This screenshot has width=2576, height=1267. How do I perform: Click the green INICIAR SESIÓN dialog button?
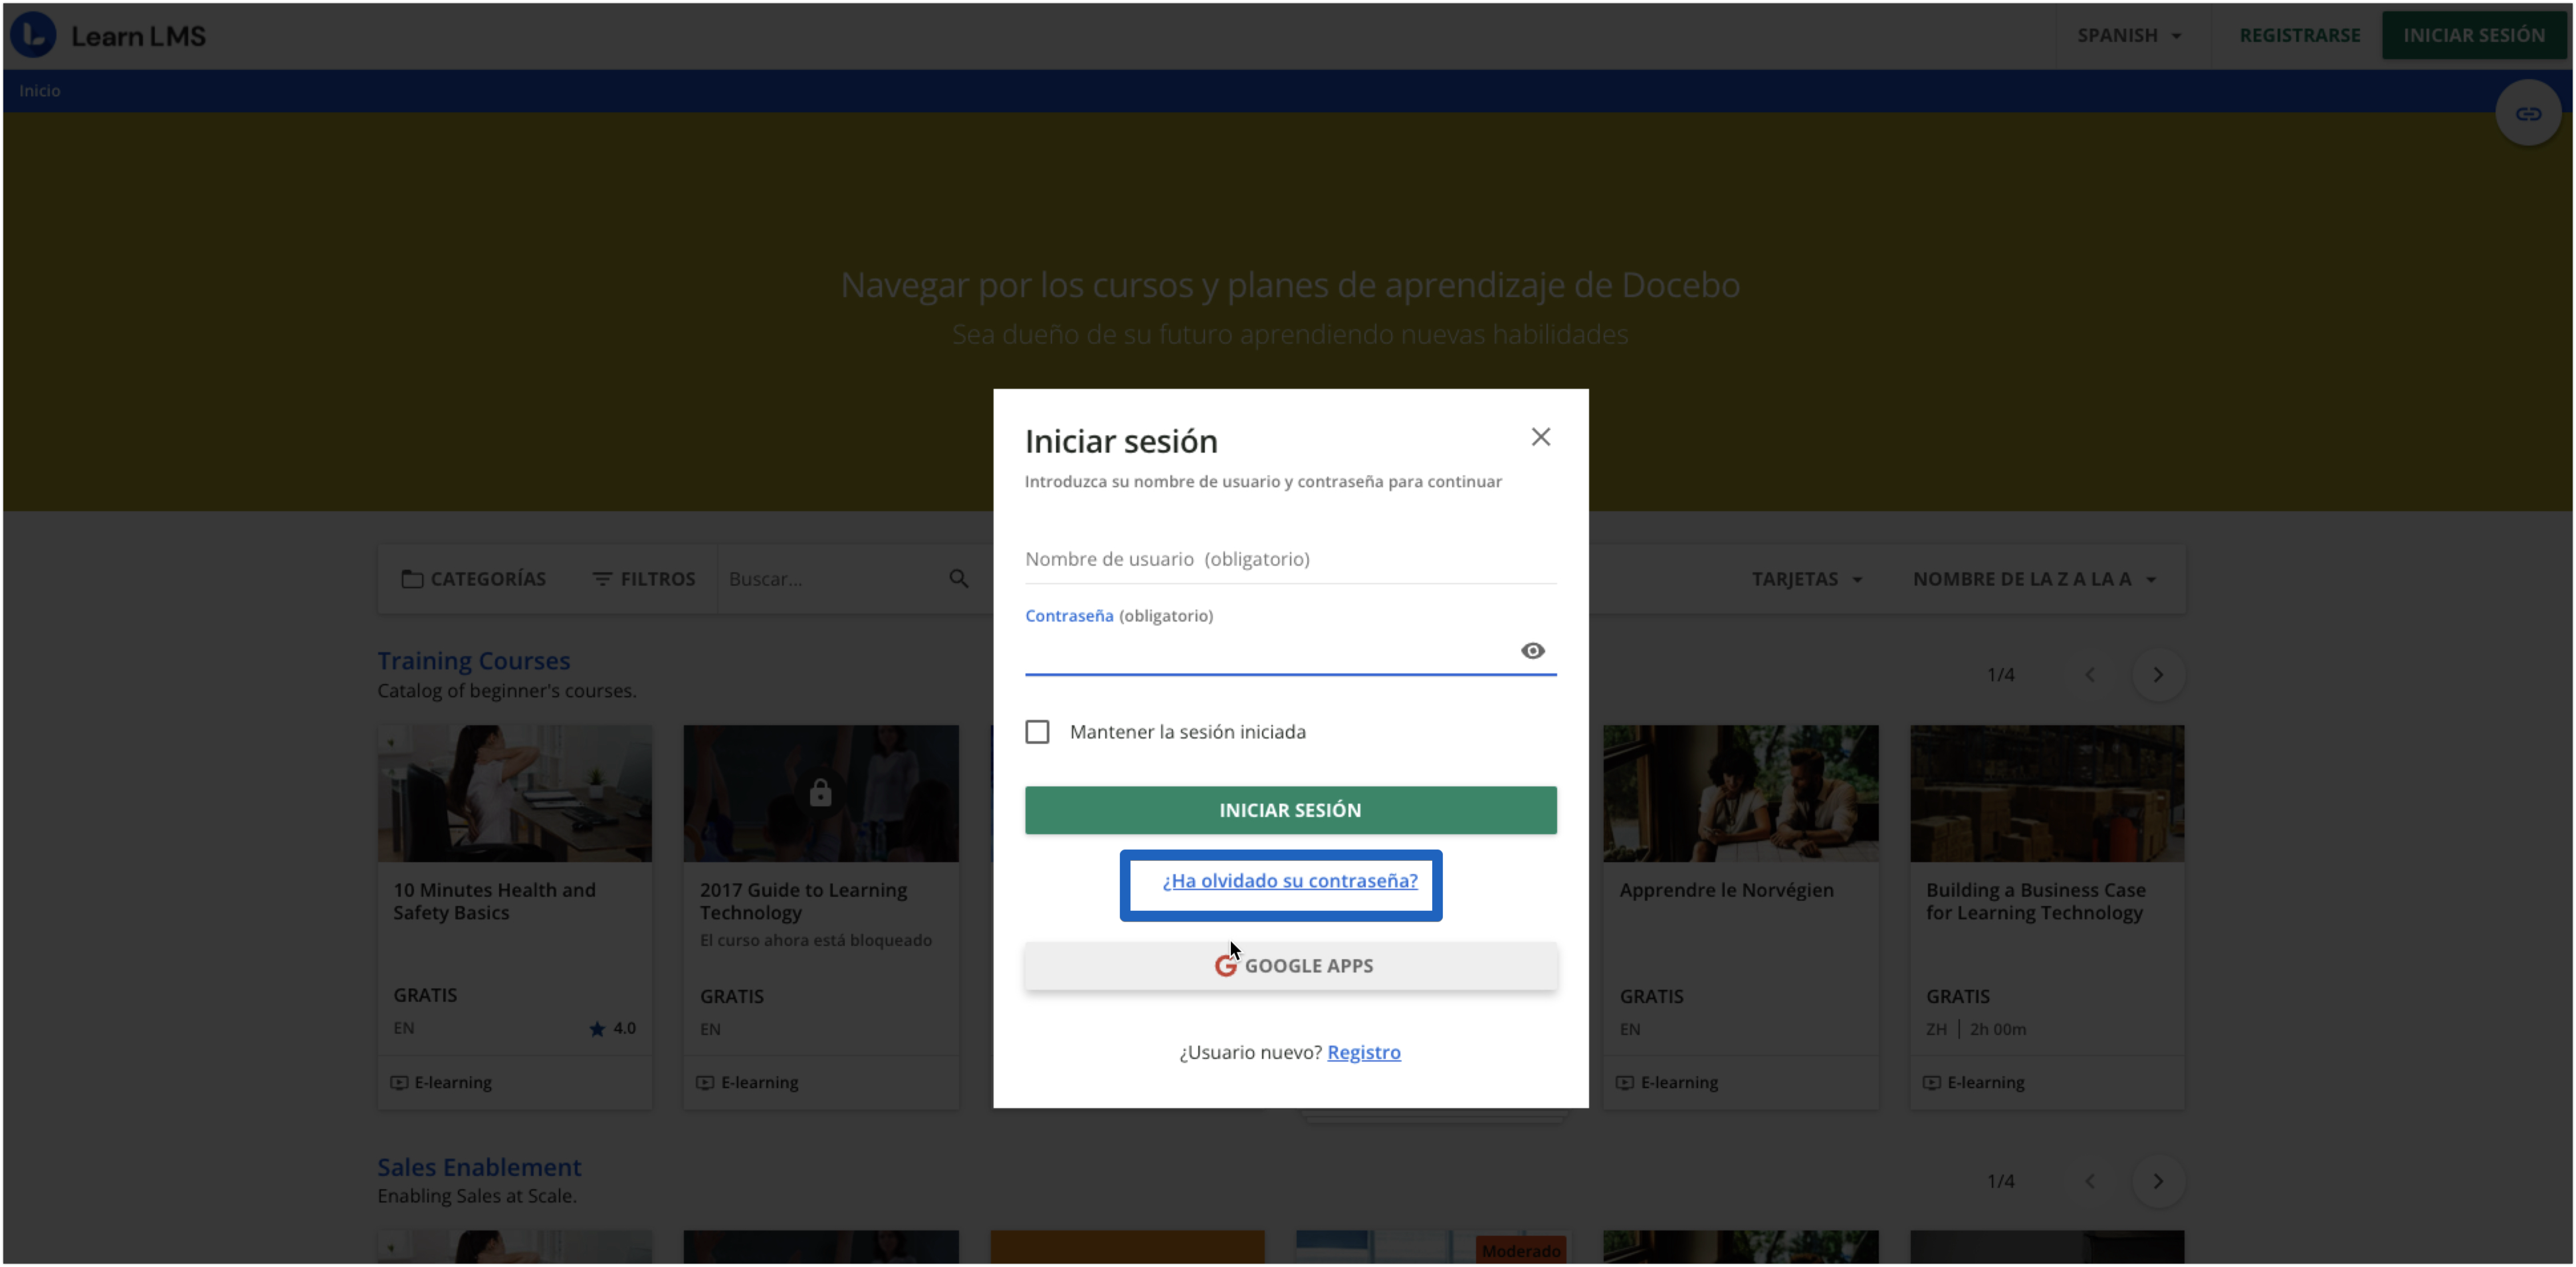click(x=1290, y=810)
